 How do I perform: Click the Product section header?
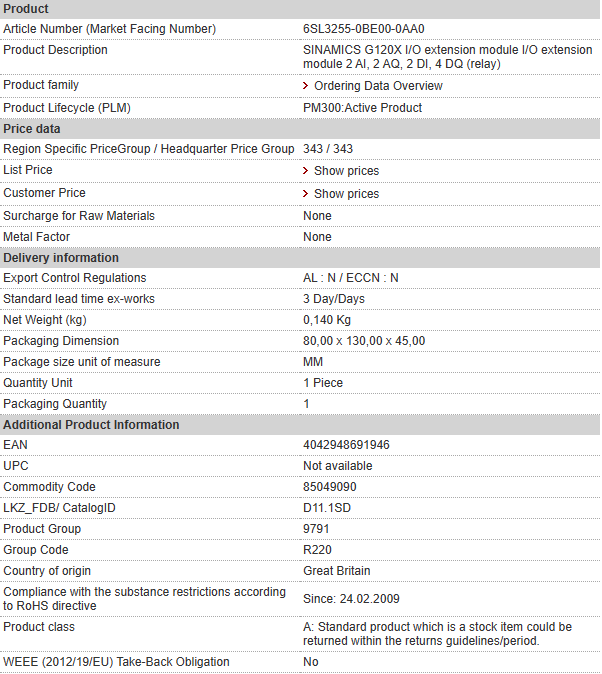(x=300, y=9)
